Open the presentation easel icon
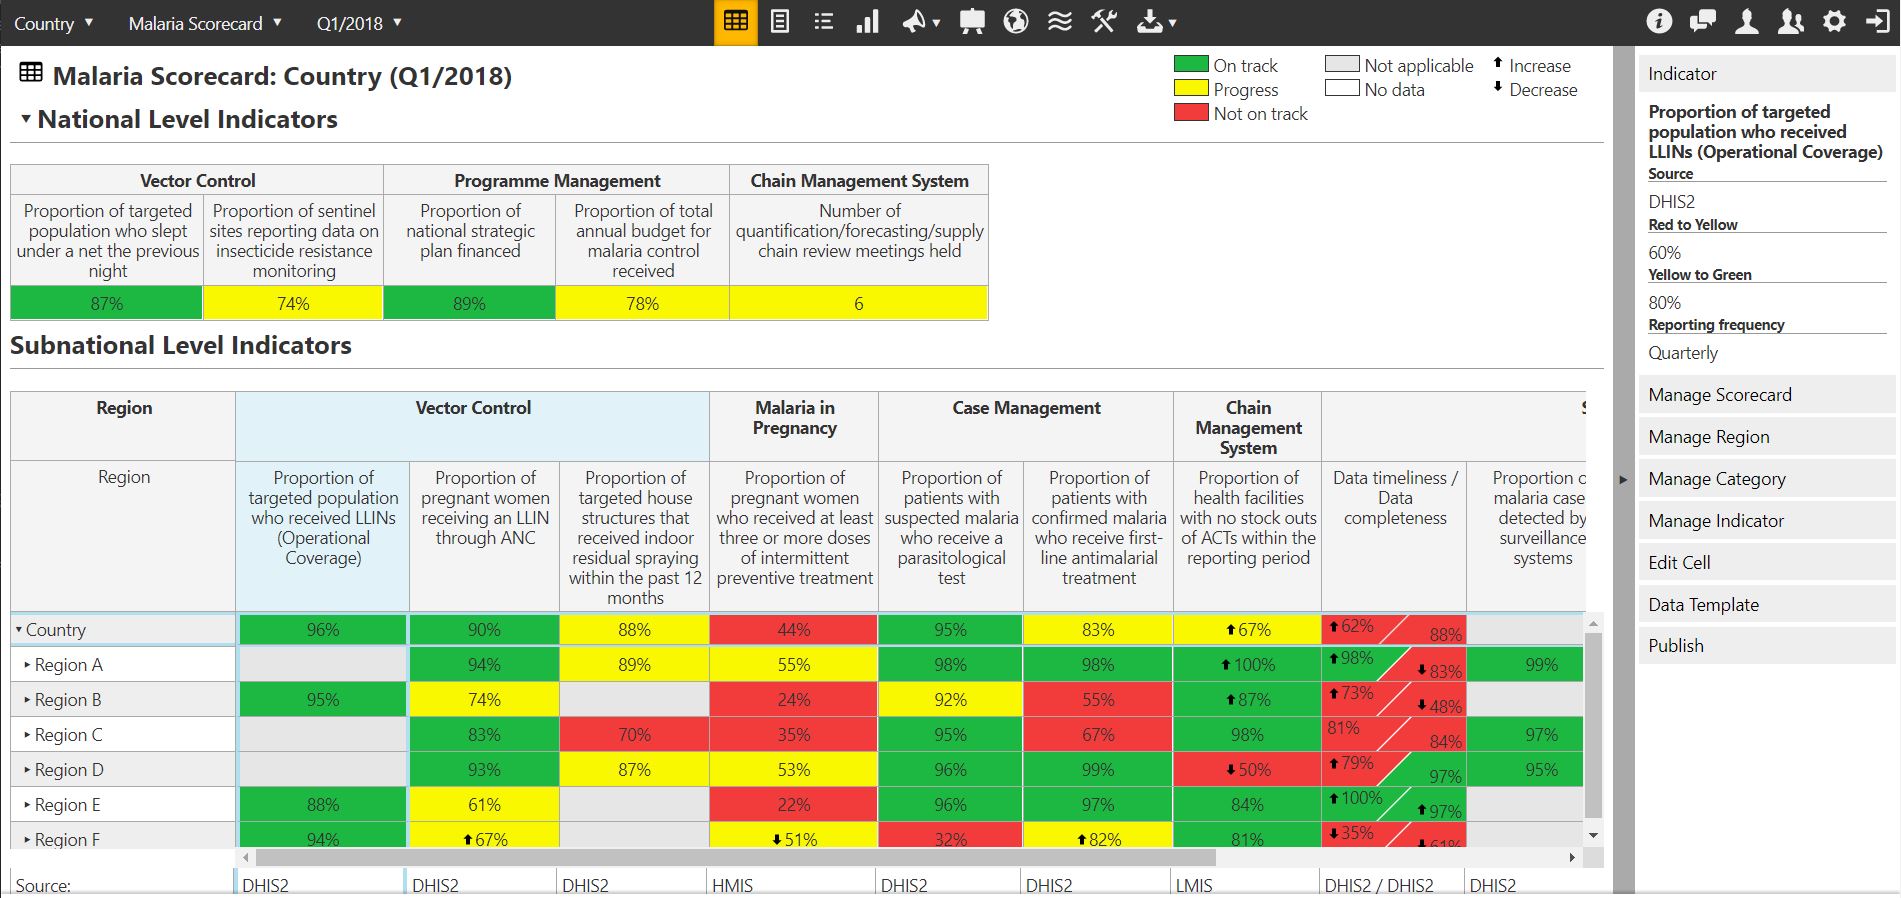 point(971,22)
